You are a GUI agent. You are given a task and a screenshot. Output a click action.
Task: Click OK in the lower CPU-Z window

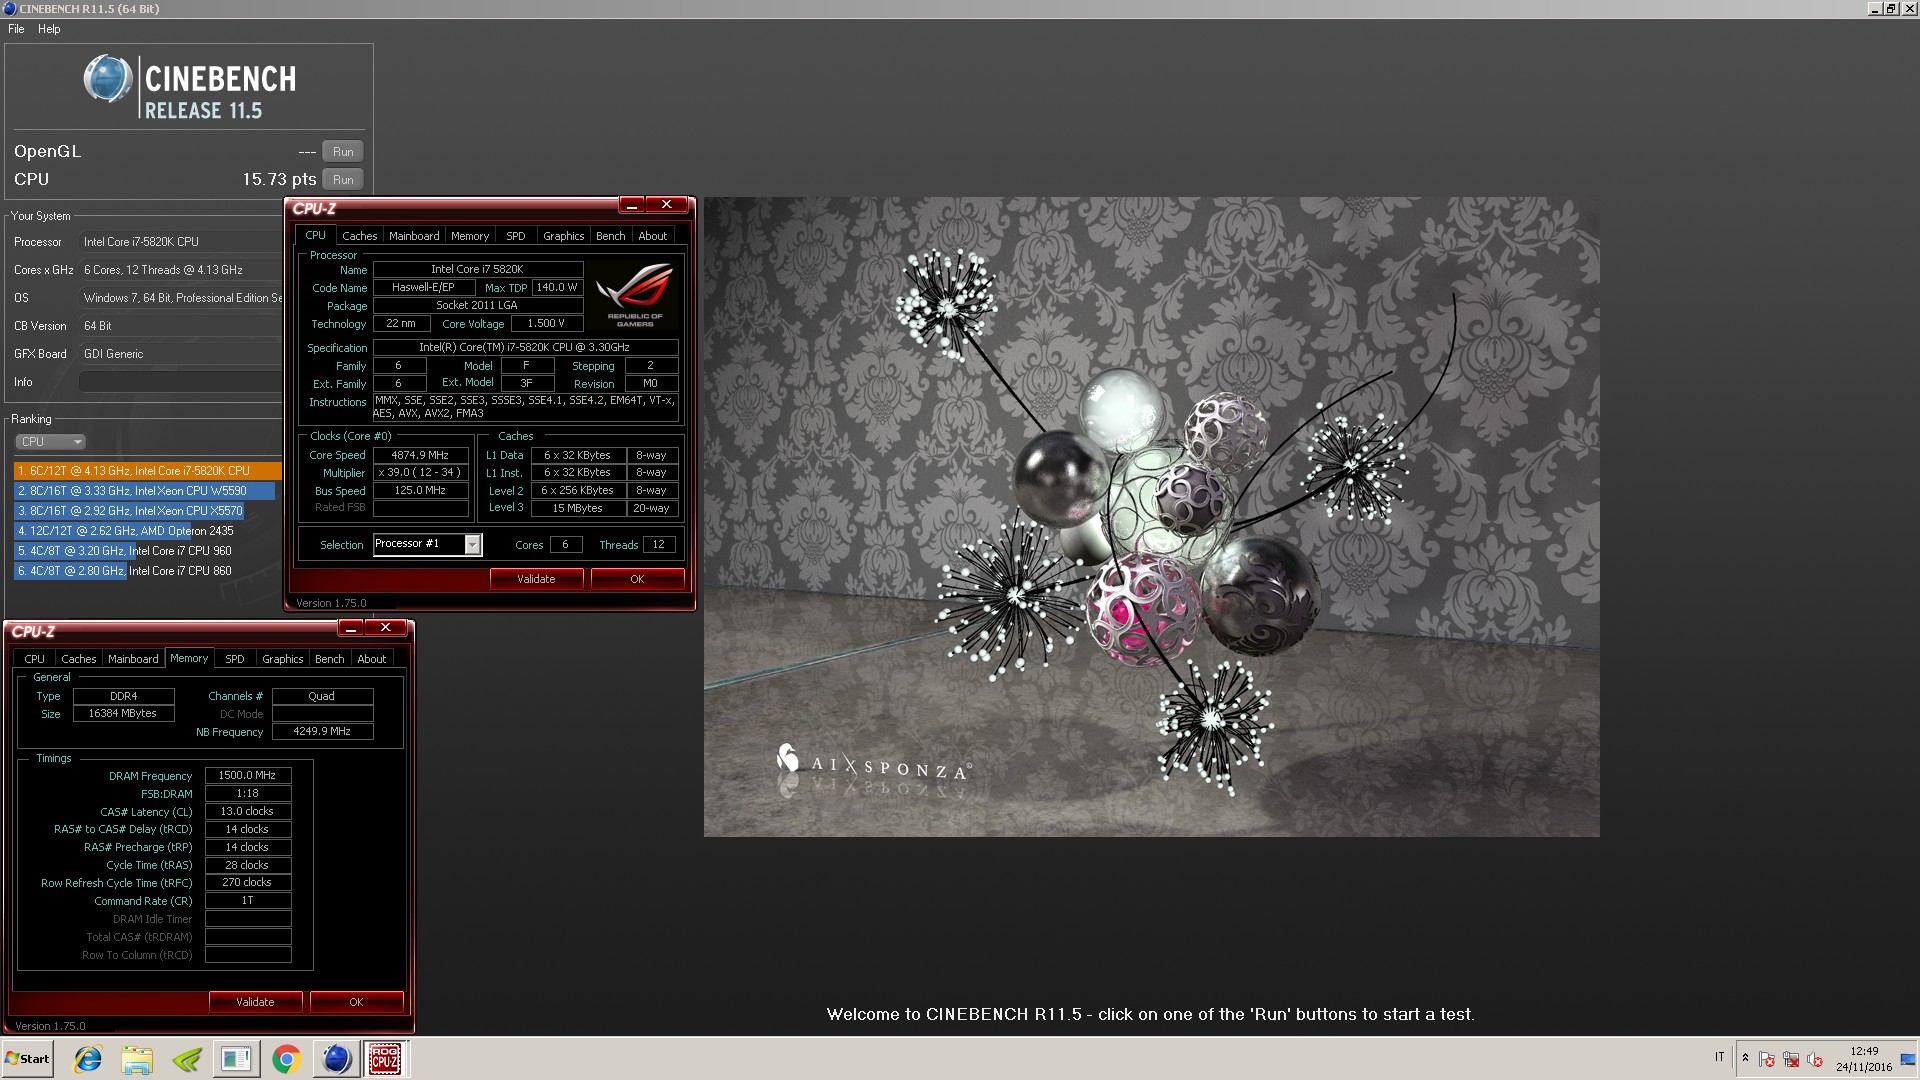coord(356,1002)
